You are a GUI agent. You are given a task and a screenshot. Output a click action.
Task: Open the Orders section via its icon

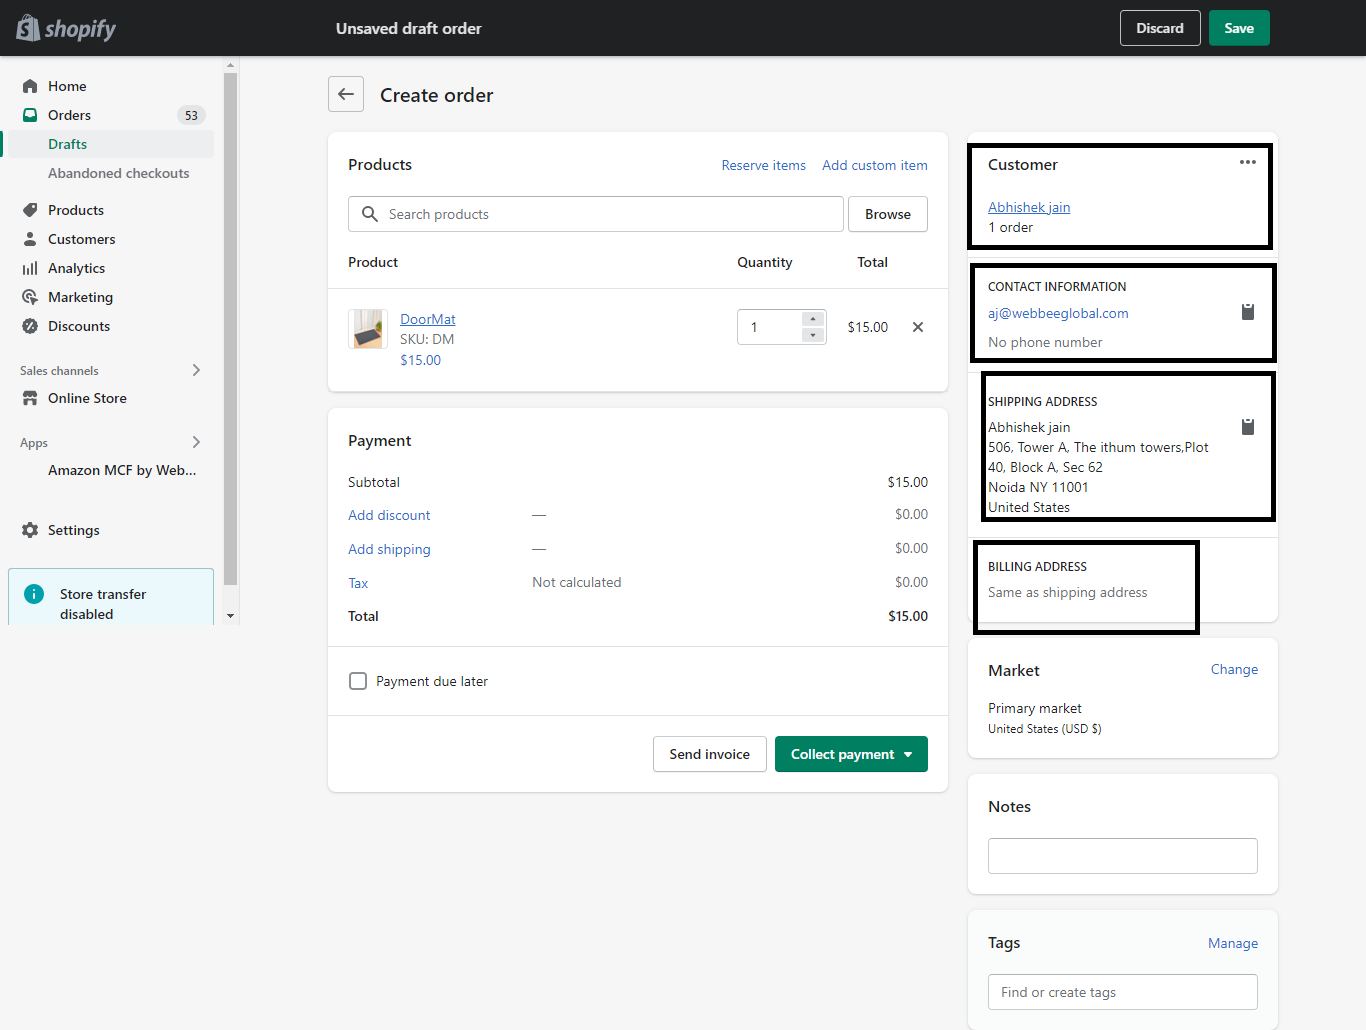point(30,115)
